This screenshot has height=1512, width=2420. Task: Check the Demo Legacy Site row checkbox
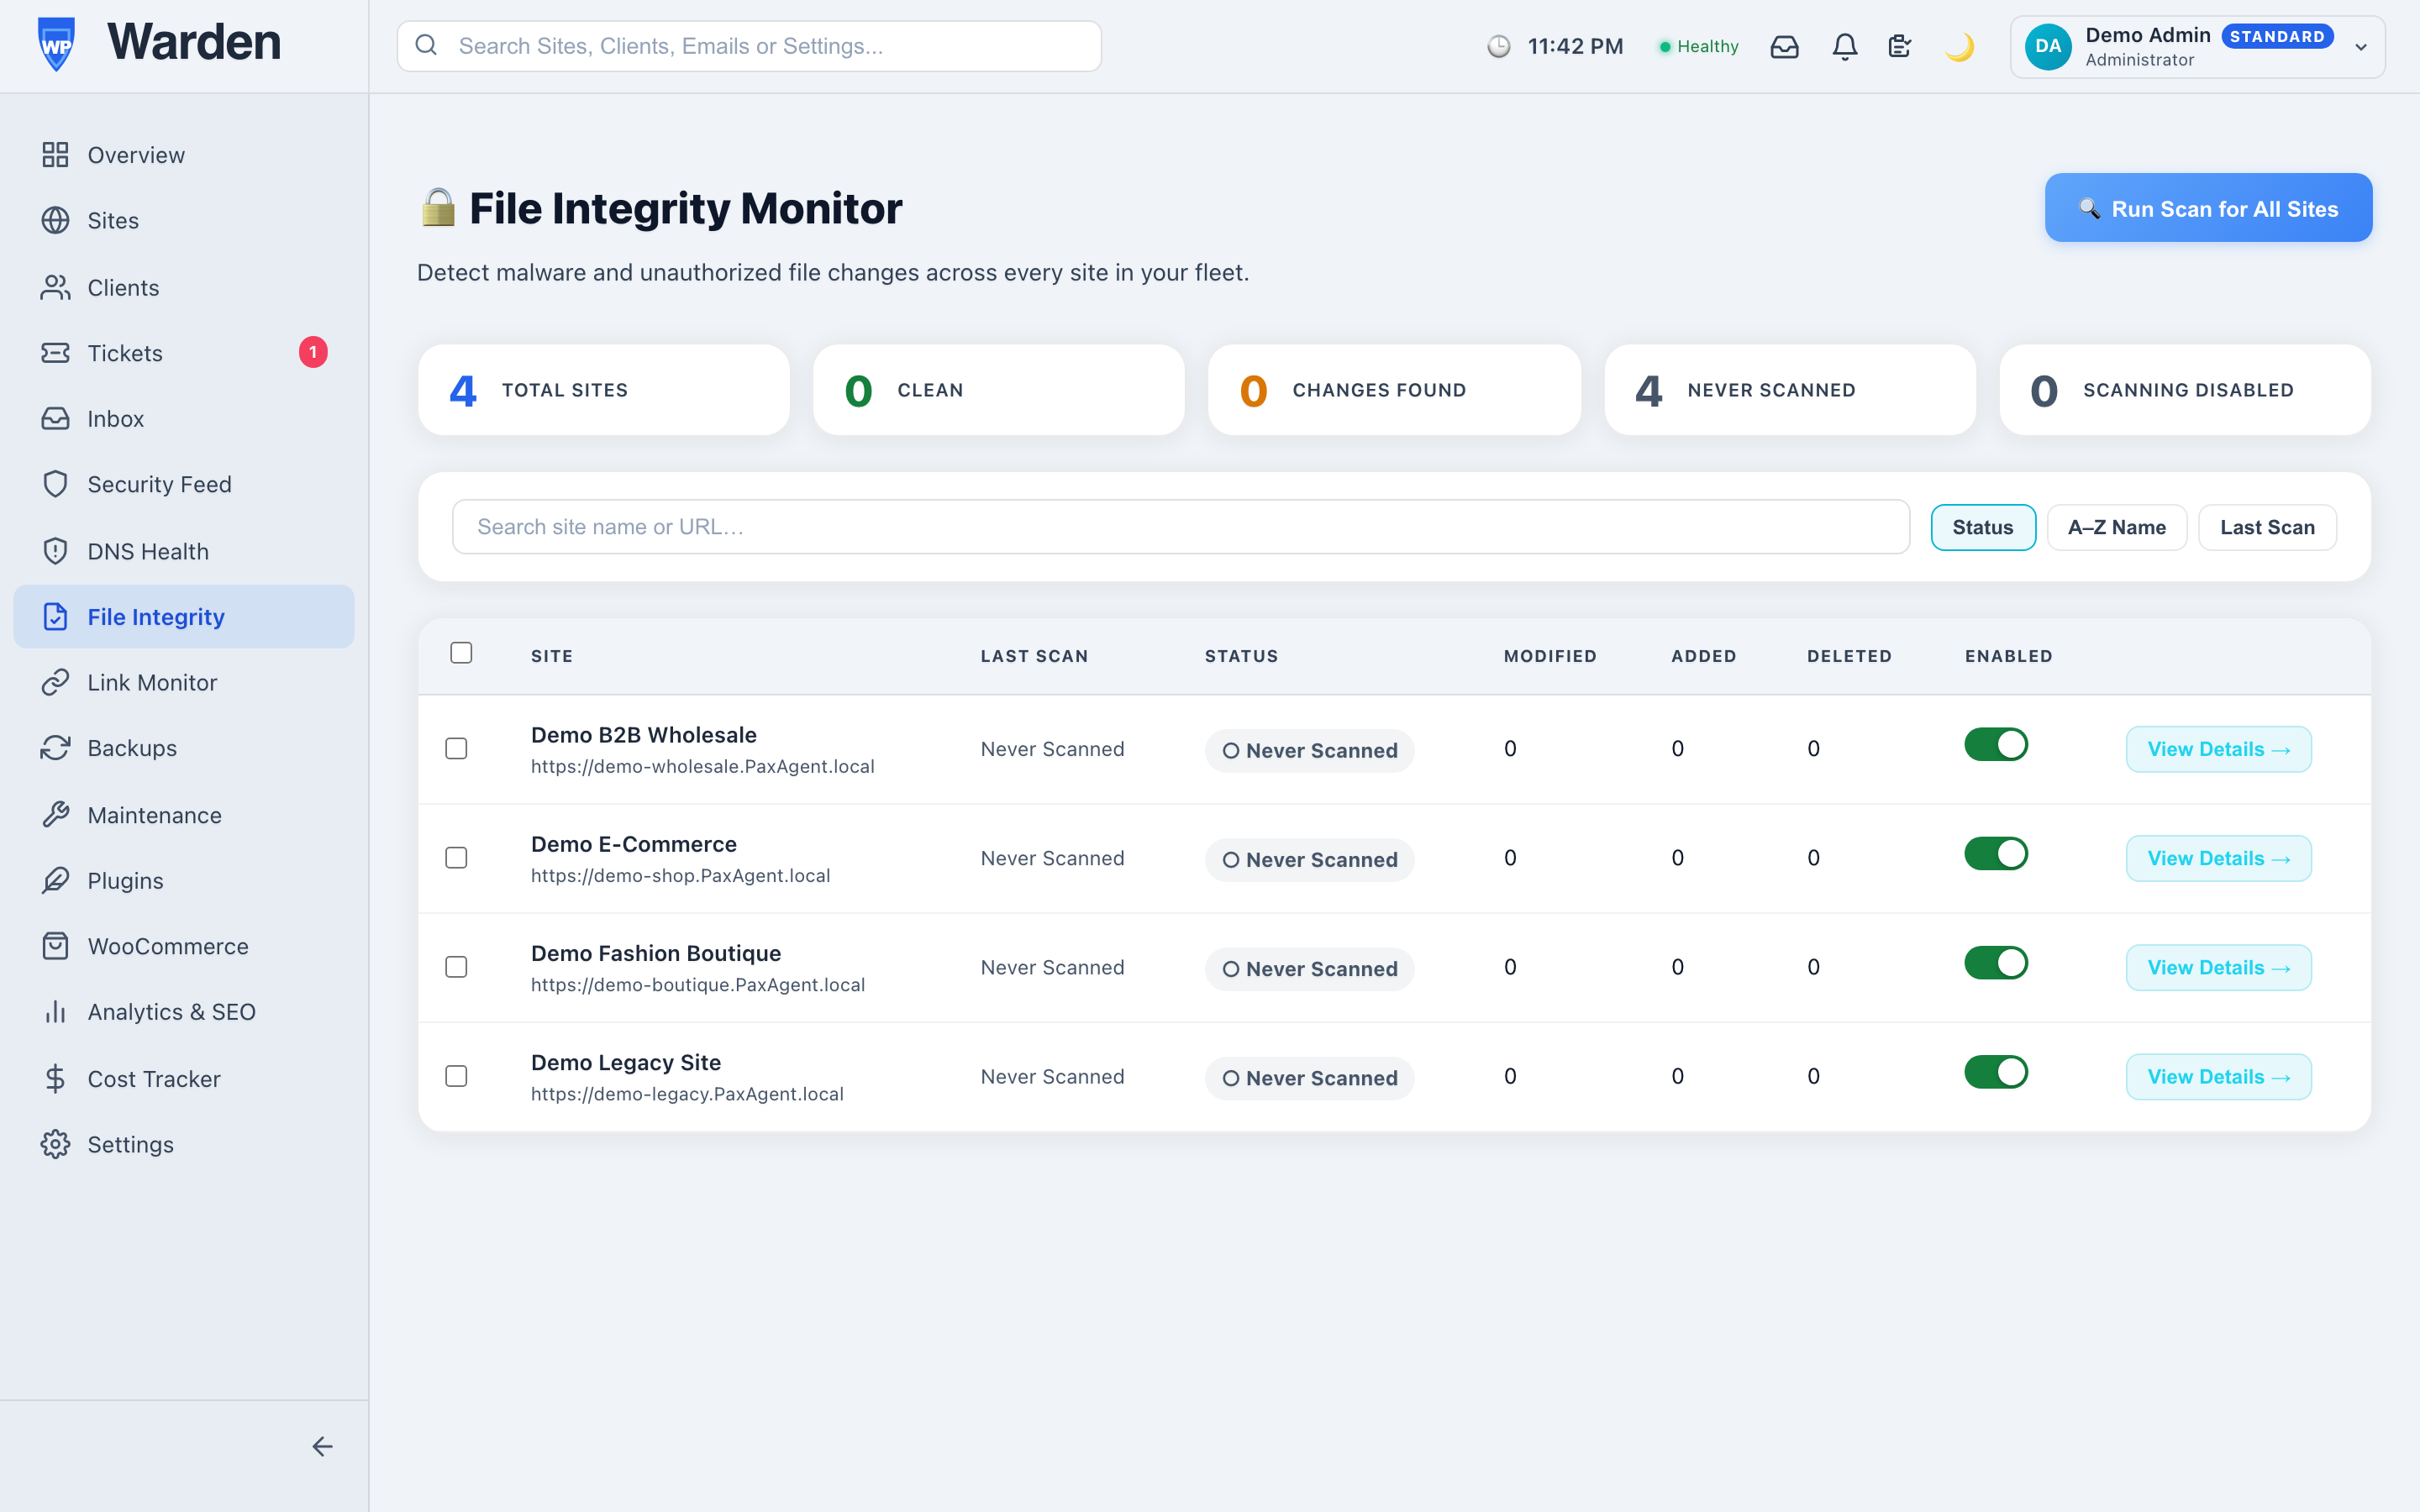click(456, 1076)
